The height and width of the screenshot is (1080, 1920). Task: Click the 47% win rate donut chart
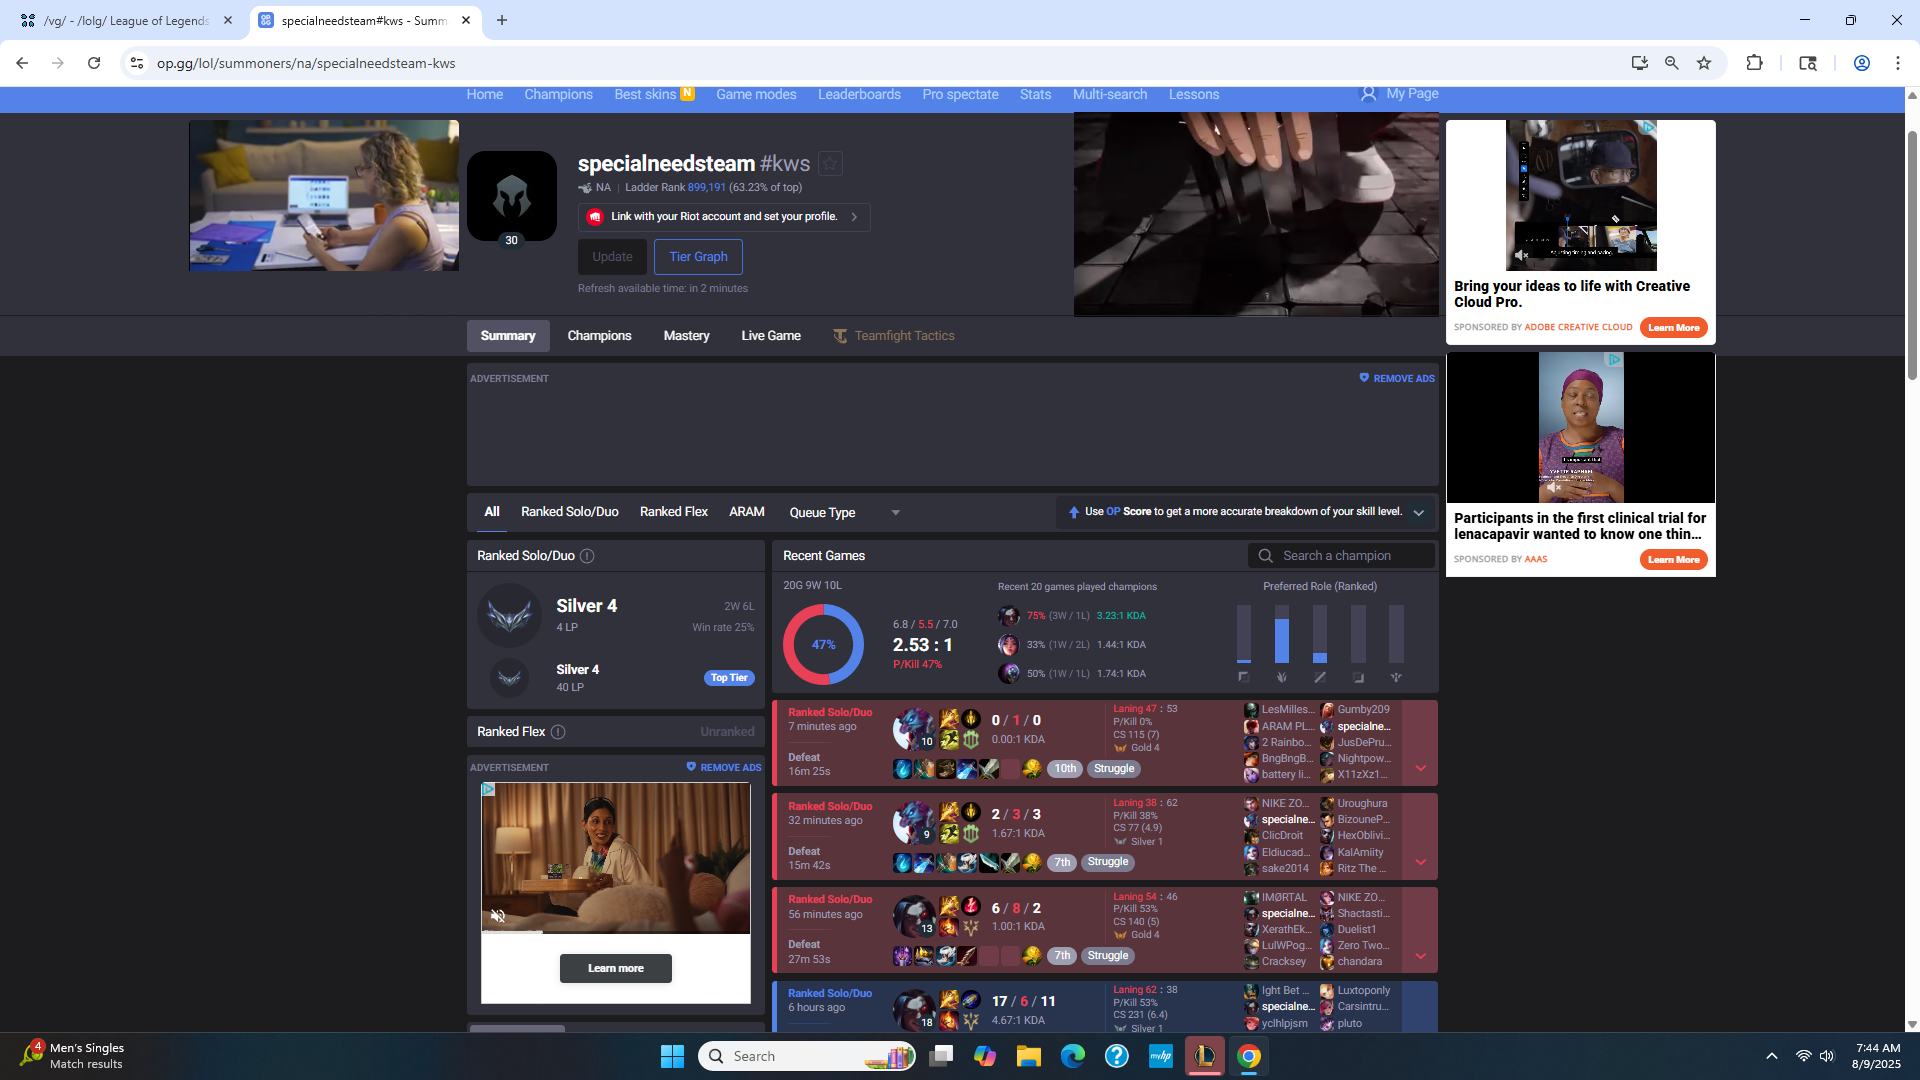(x=823, y=645)
